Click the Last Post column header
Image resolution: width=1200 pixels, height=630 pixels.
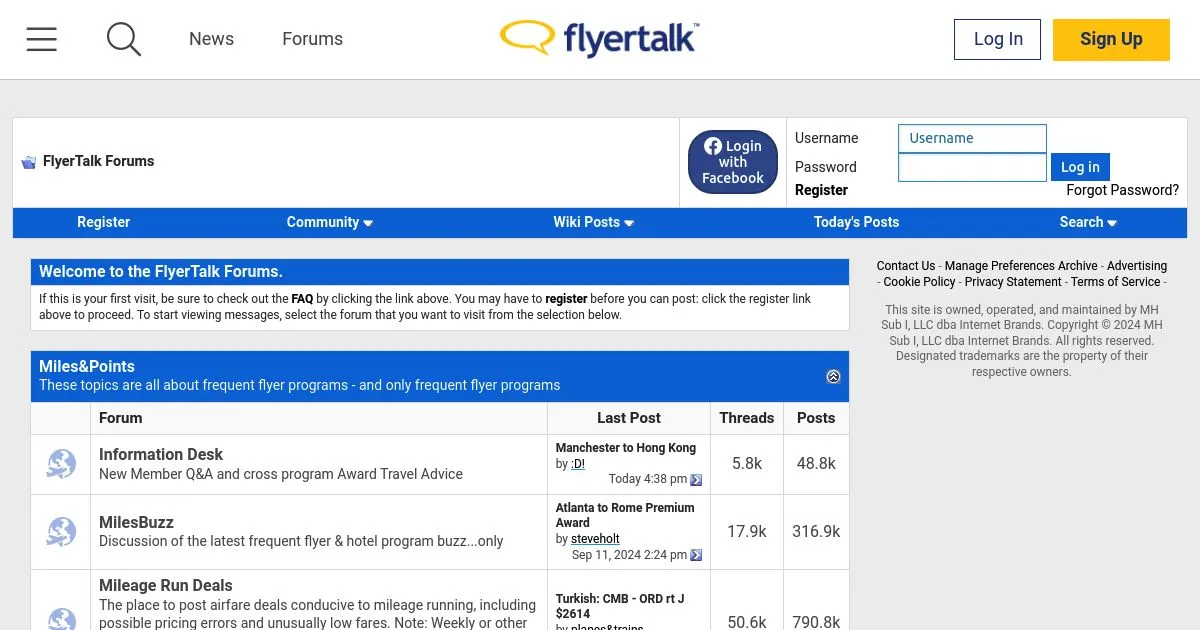coord(629,418)
